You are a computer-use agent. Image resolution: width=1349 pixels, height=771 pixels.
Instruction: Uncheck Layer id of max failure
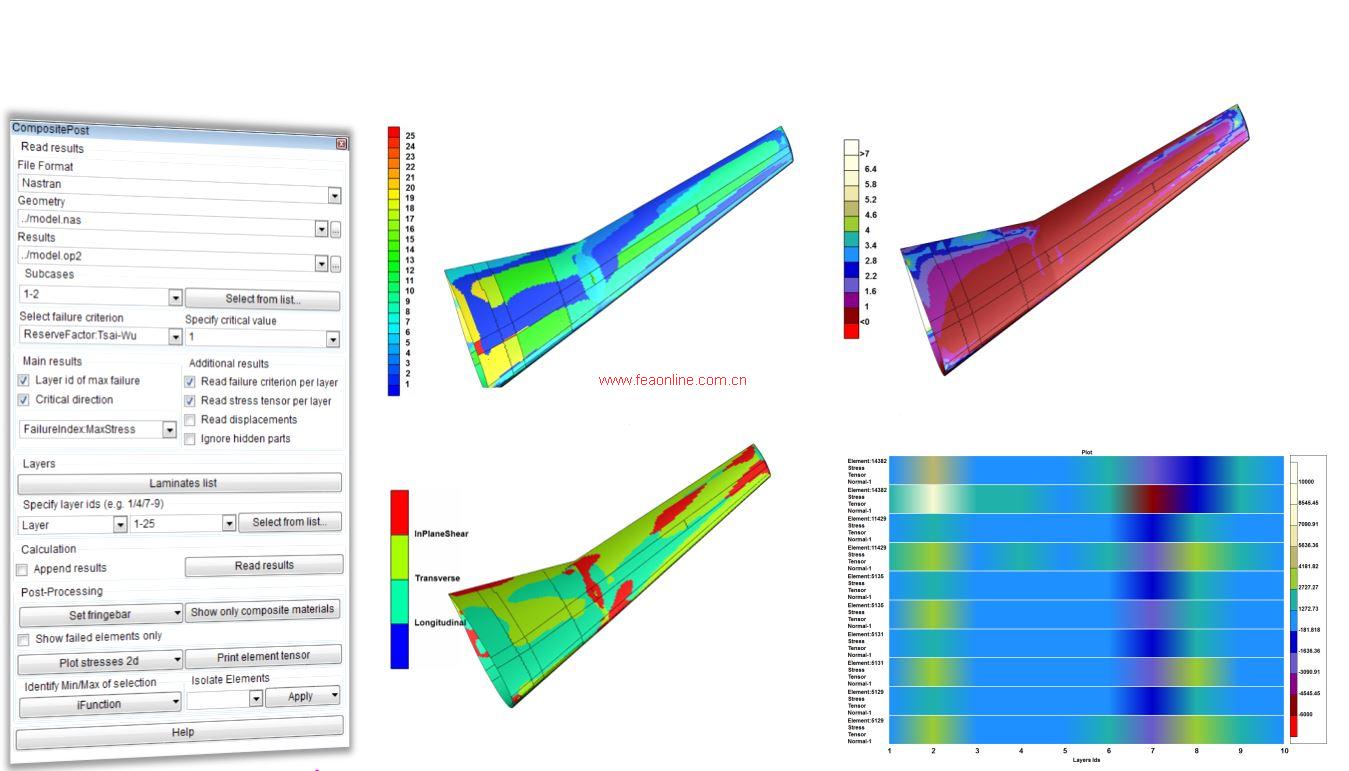coord(24,381)
